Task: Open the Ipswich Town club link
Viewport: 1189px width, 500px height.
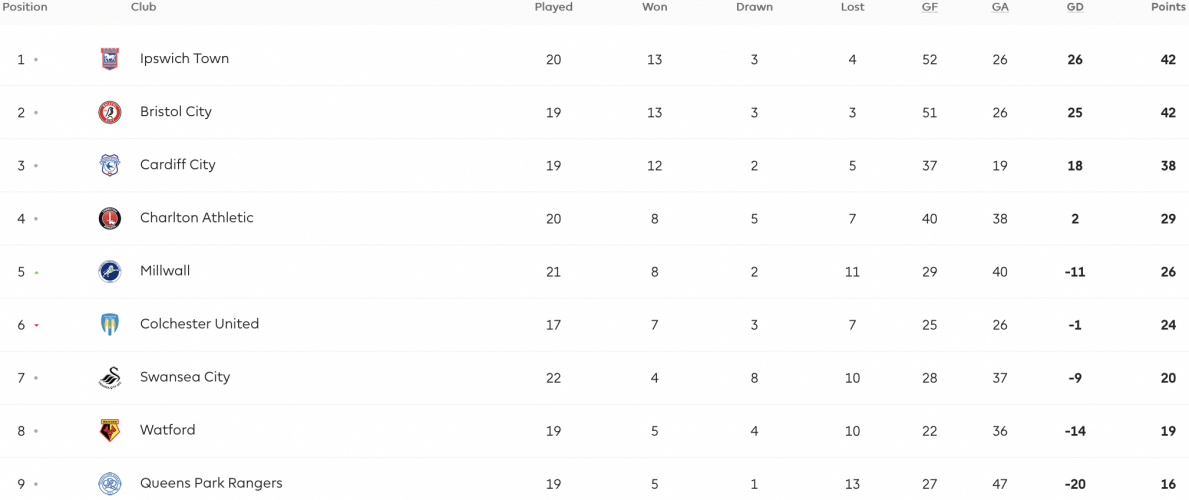Action: click(x=184, y=58)
